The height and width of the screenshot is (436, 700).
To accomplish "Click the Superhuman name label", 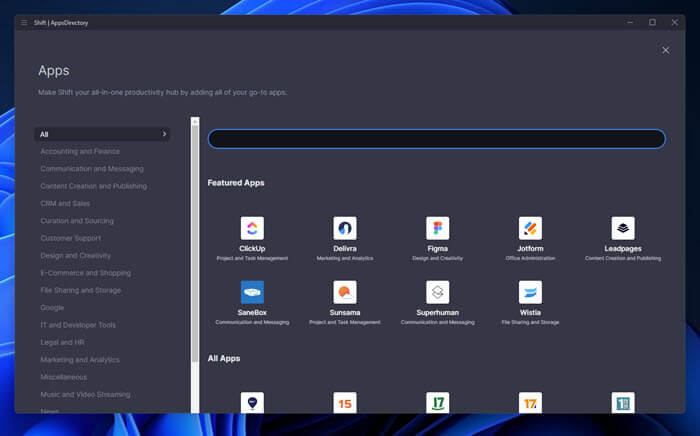I will (x=438, y=312).
